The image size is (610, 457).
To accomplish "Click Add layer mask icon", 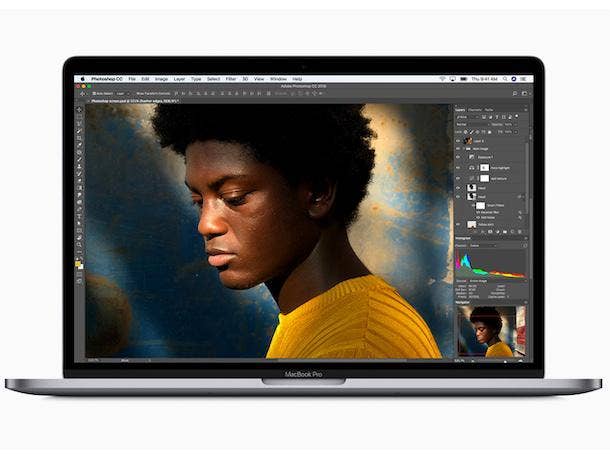I will pos(490,232).
